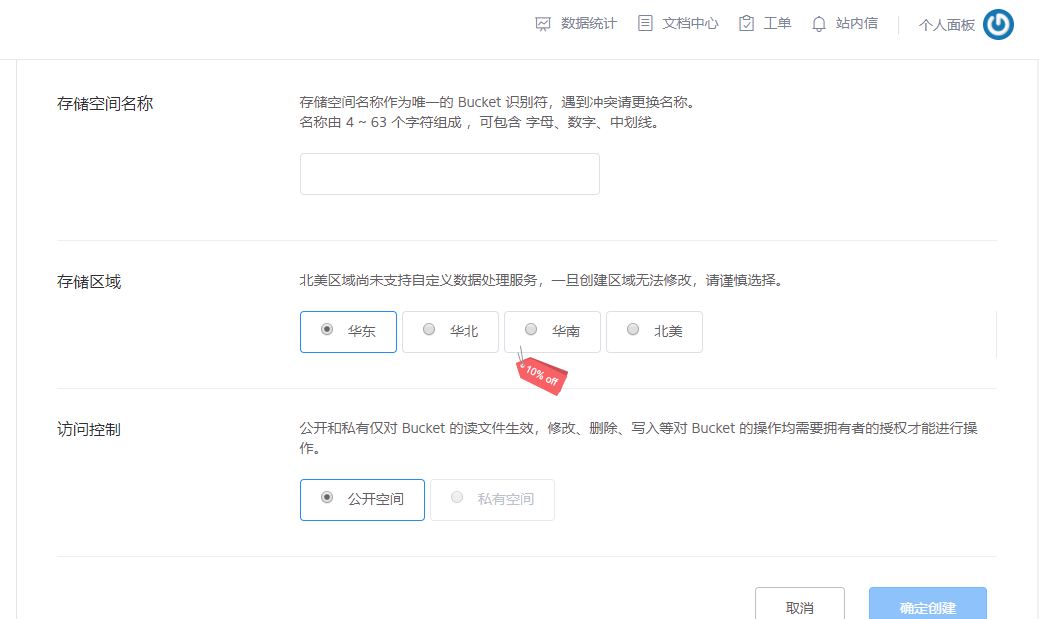Select 公开空间 access control option

(362, 500)
